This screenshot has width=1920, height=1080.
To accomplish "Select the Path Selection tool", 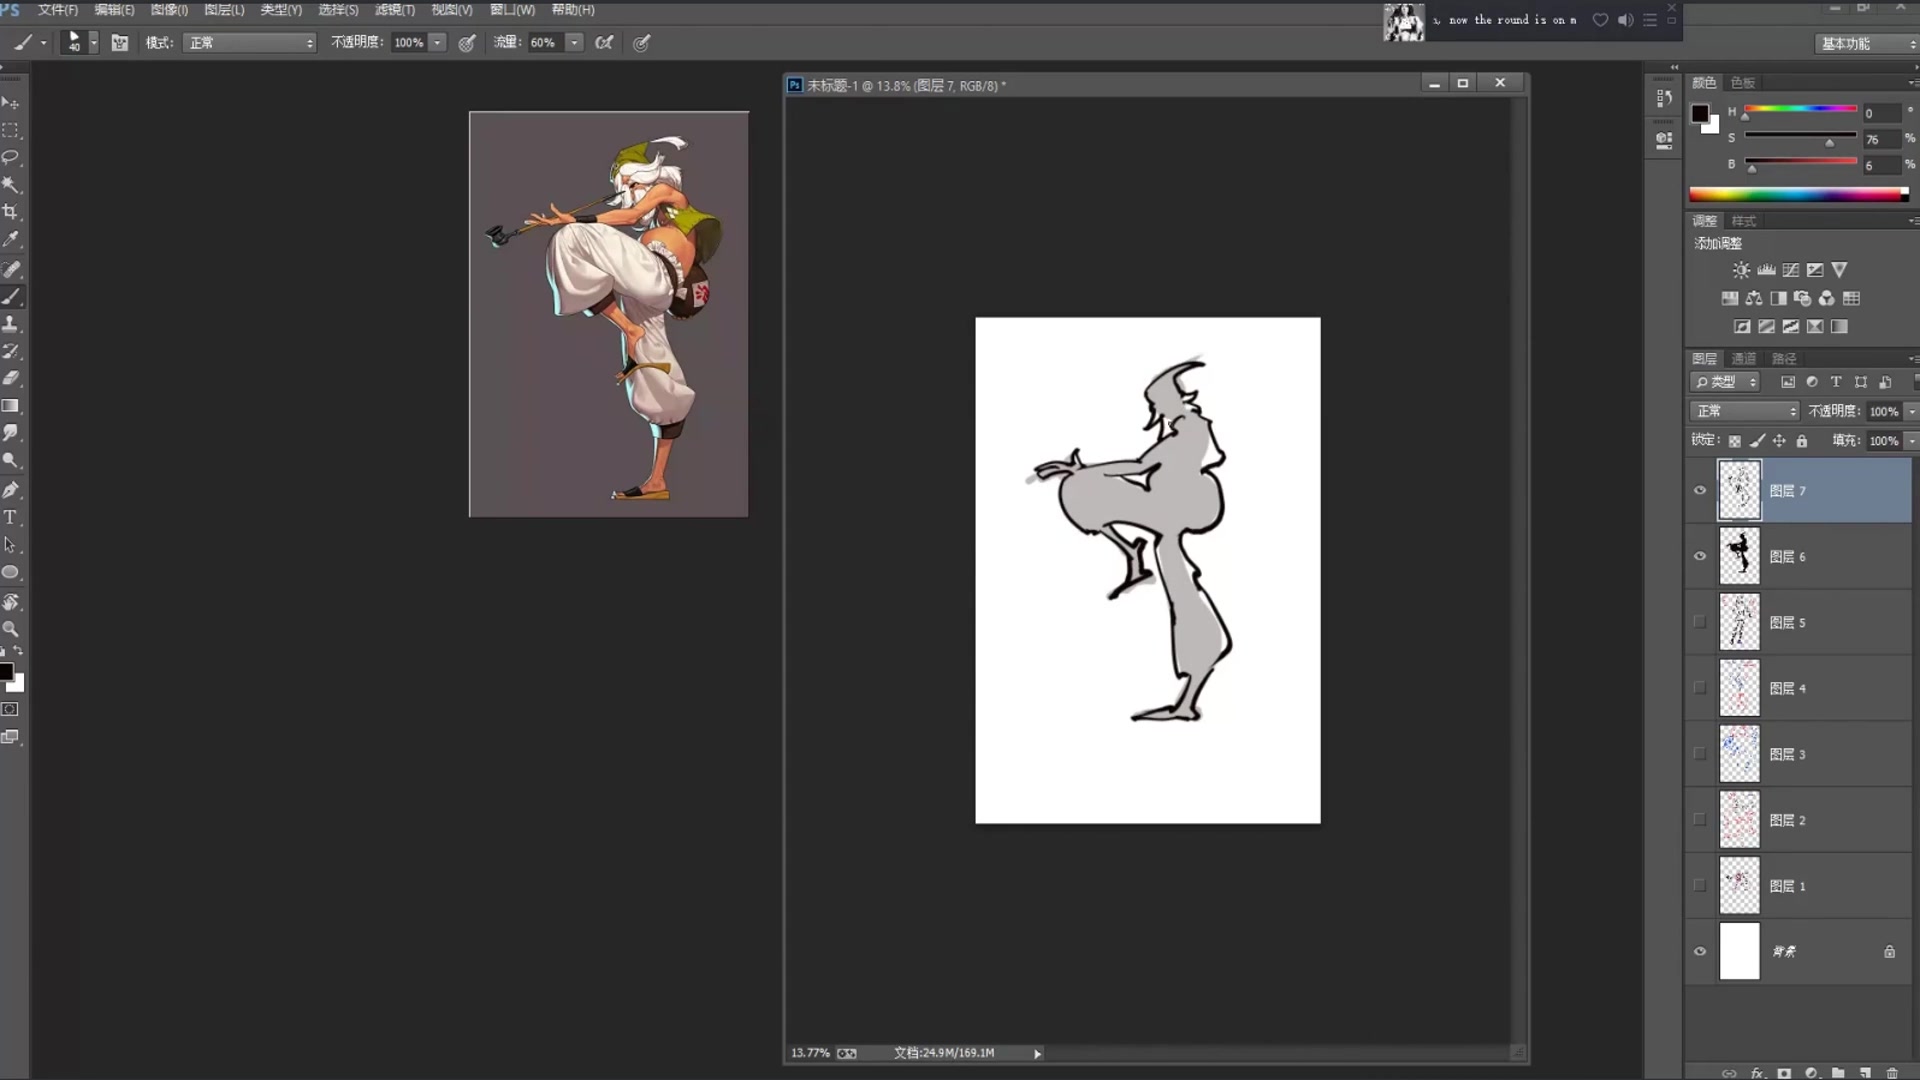I will coord(11,545).
